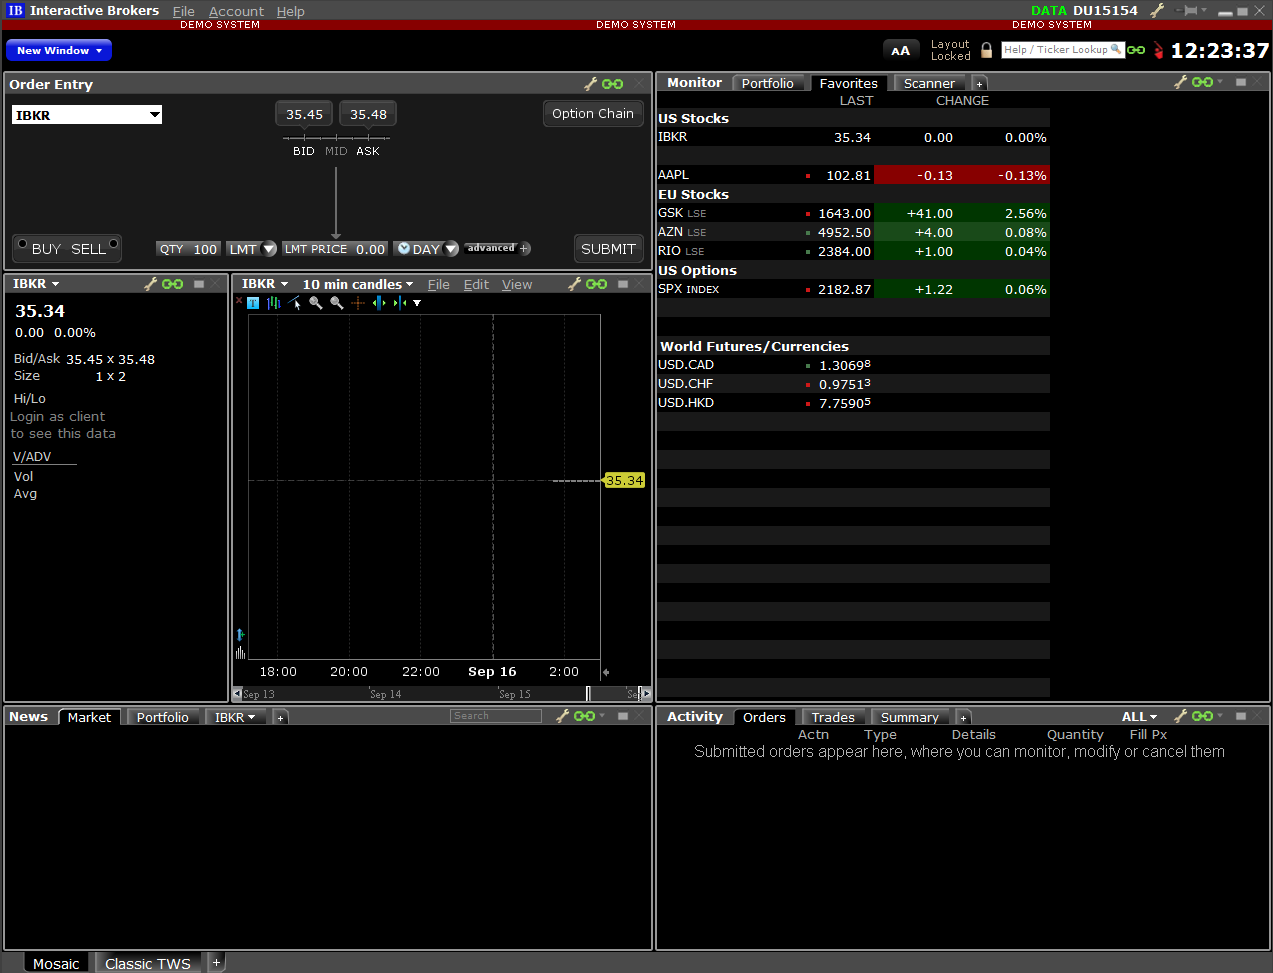Open global configuration wrench in title bar

1157,11
